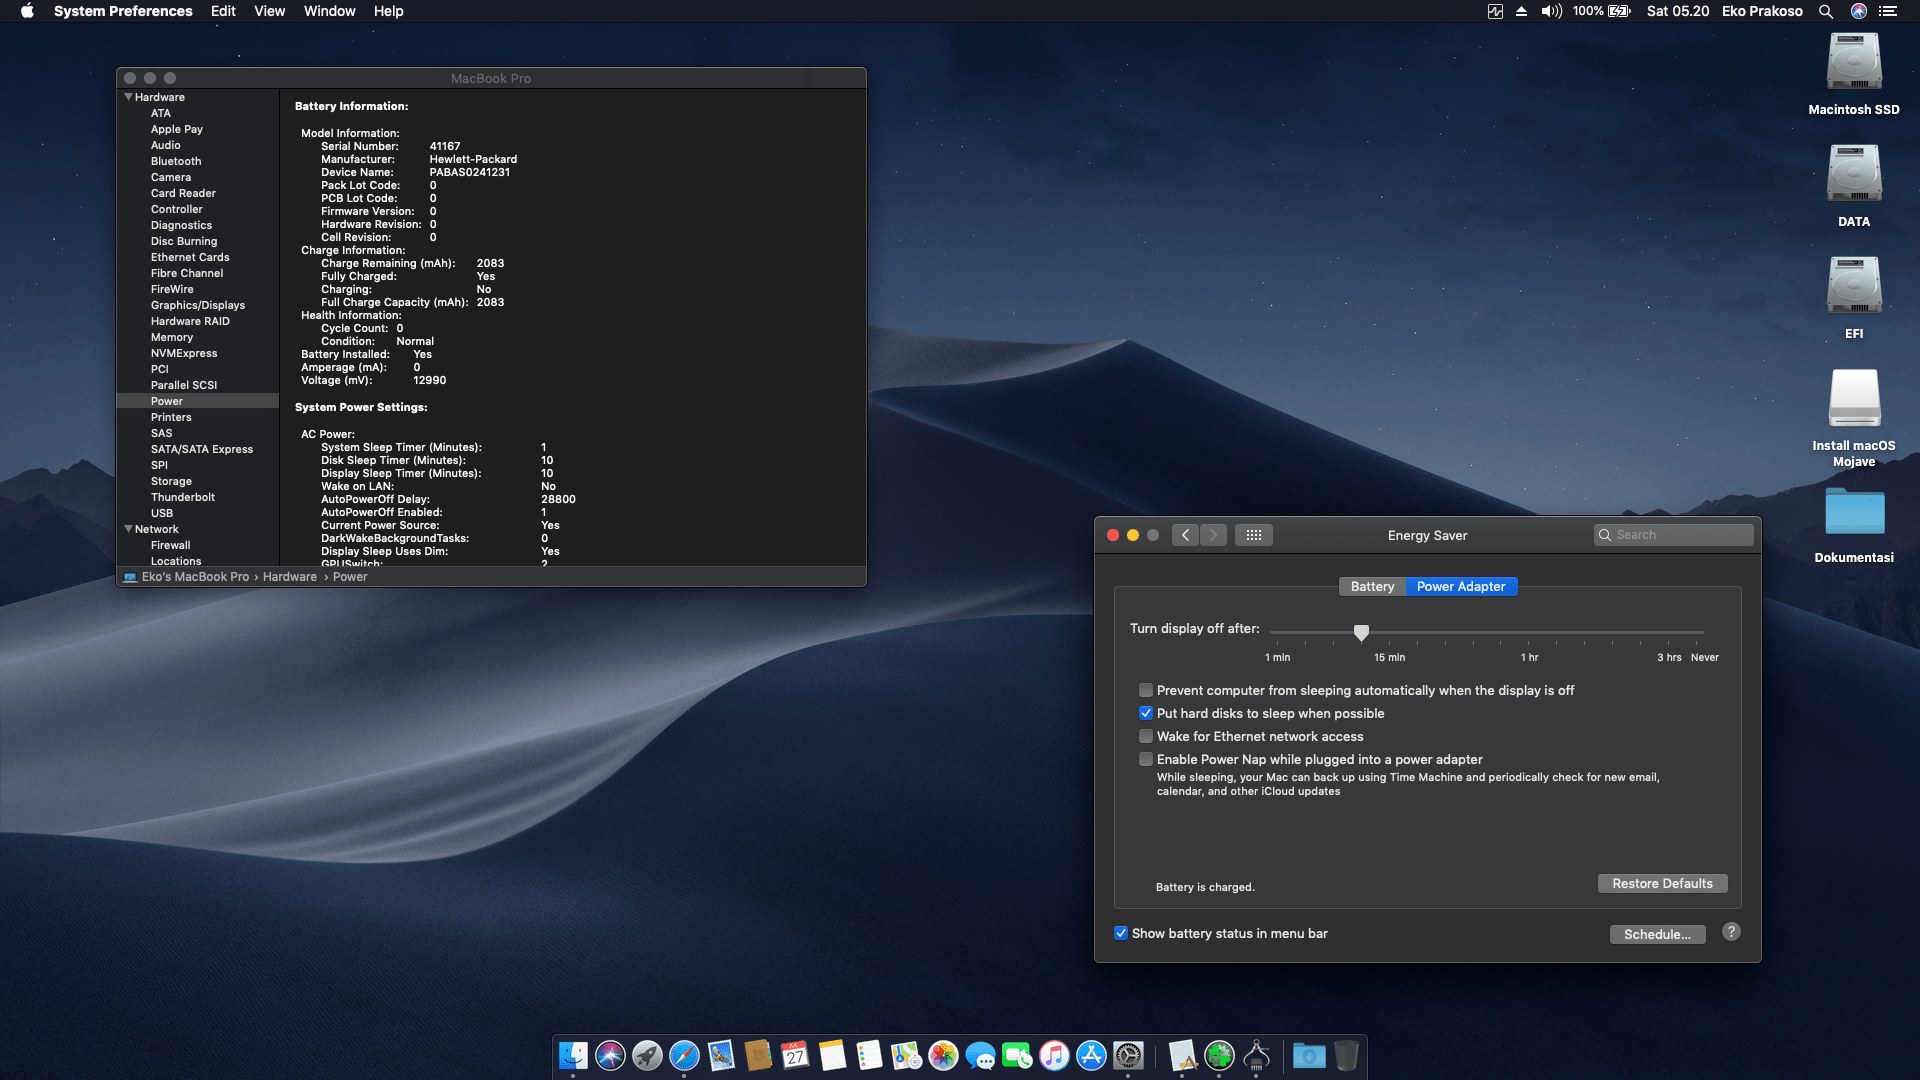Open the Dokumentasi folder on the desktop
Image resolution: width=1920 pixels, height=1080 pixels.
point(1853,512)
